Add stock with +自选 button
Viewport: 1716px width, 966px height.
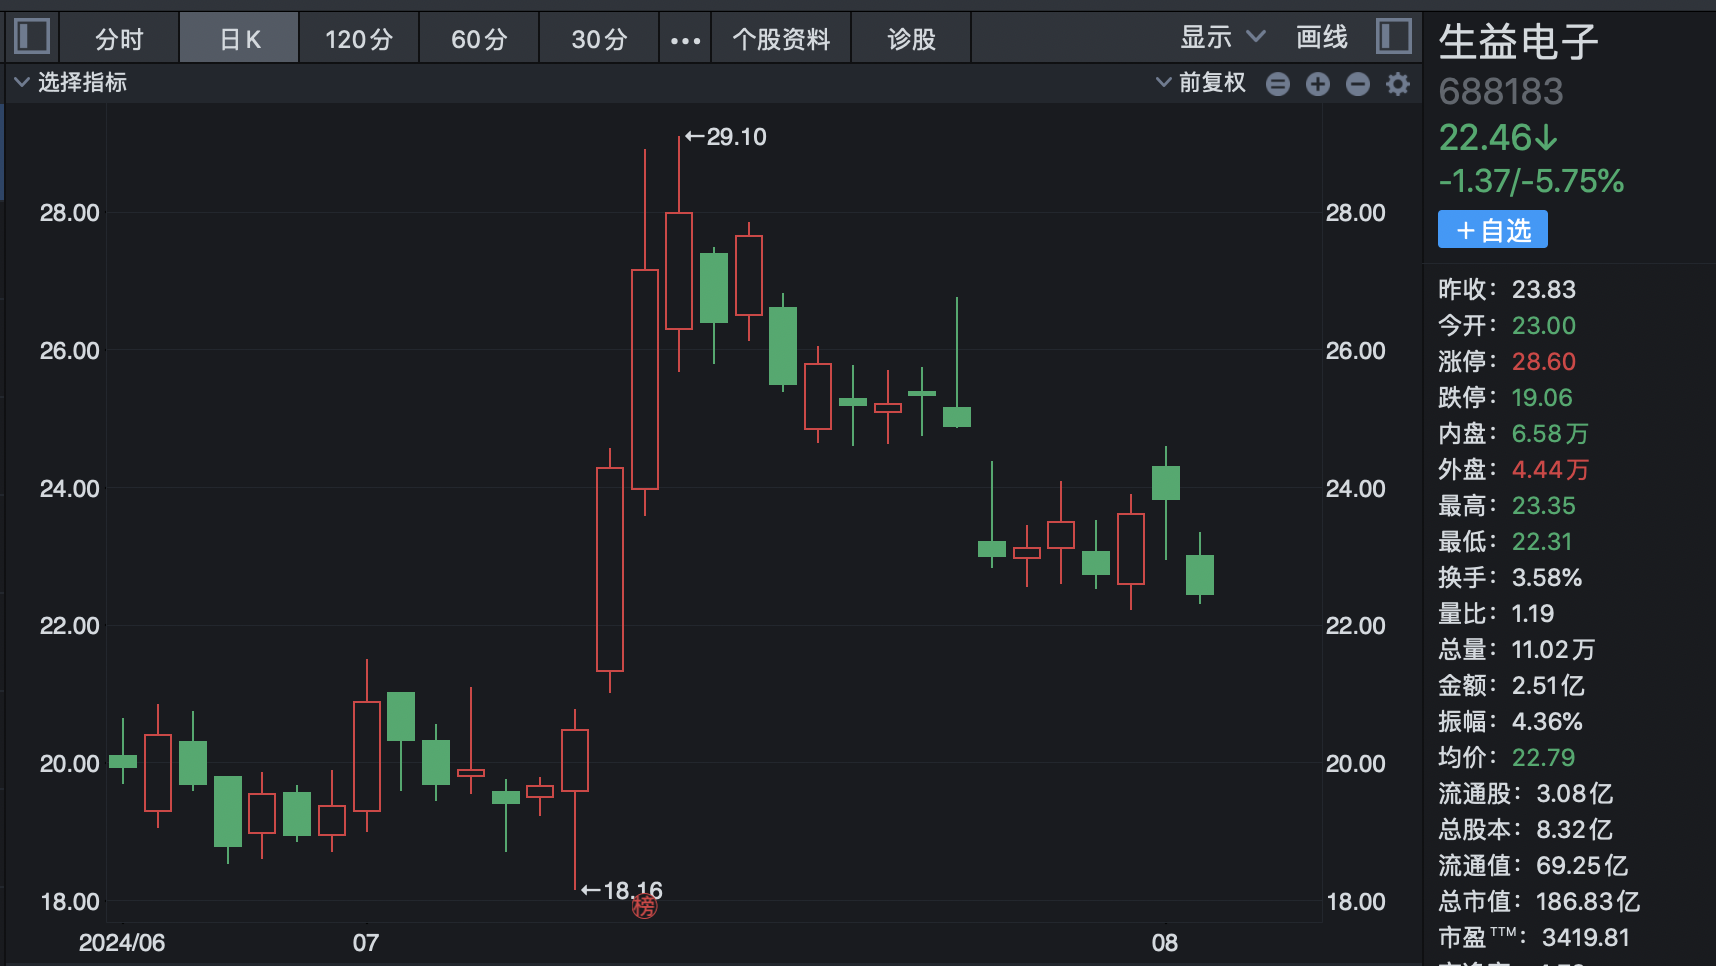[1492, 230]
